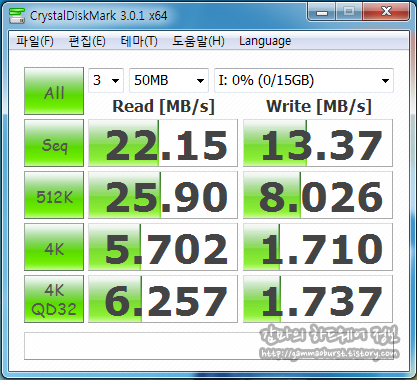Close the CrystalDiskMark window
Image resolution: width=417 pixels, height=380 pixels.
(386, 12)
